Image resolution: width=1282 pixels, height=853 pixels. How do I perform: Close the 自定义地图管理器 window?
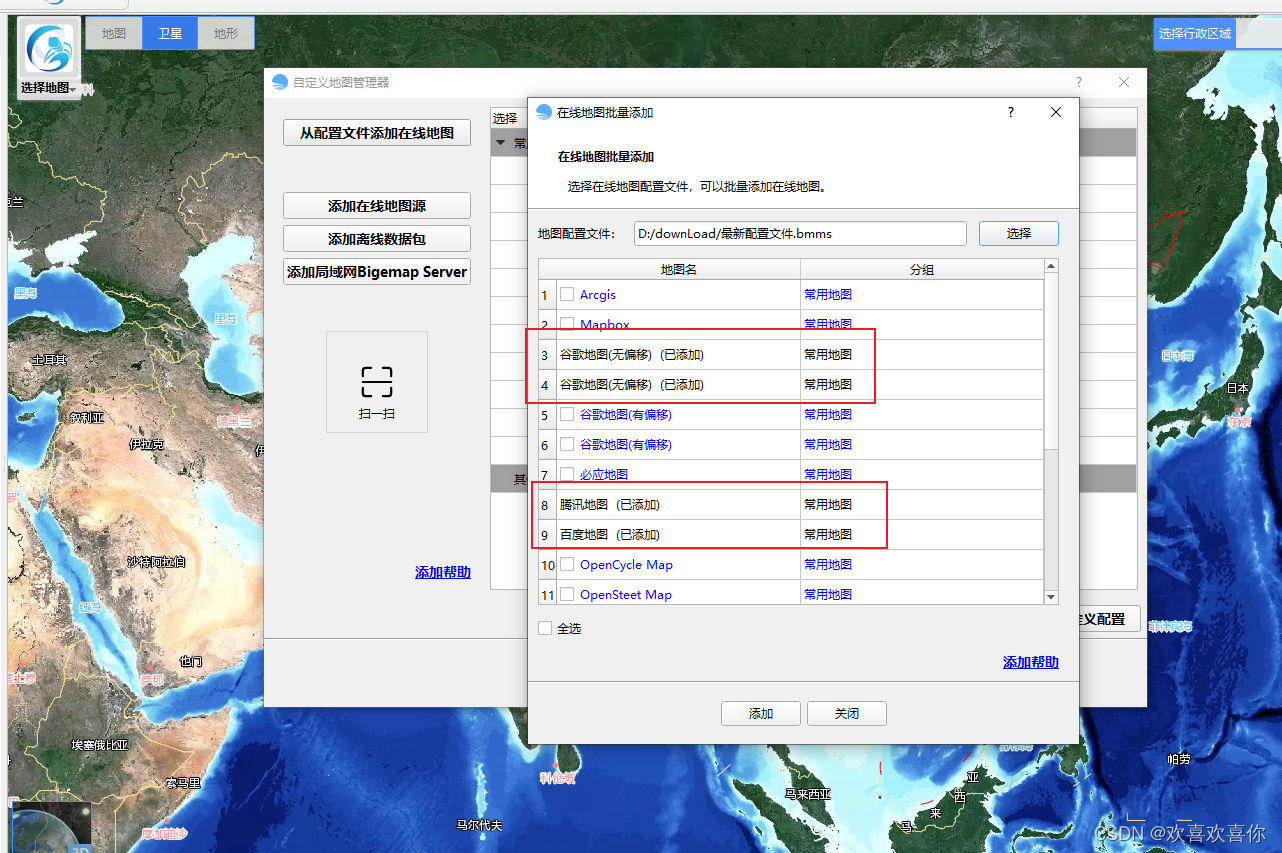[x=1124, y=82]
